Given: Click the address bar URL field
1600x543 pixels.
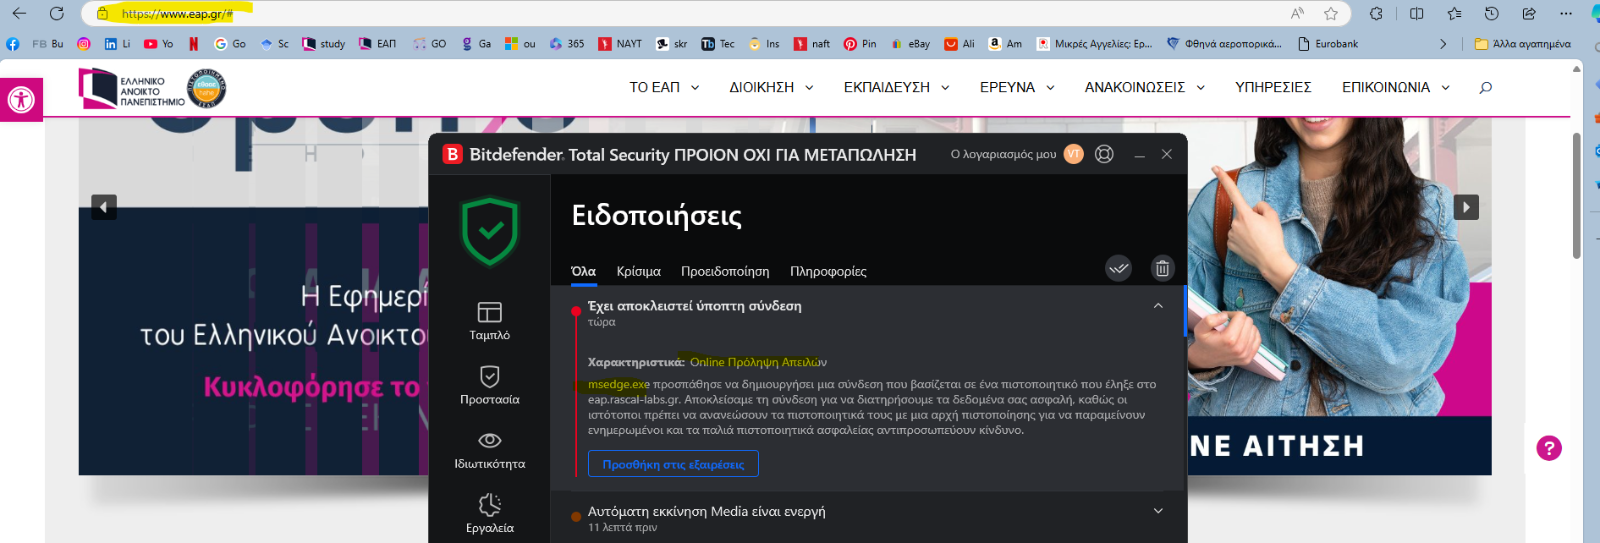Looking at the screenshot, I should pos(700,14).
